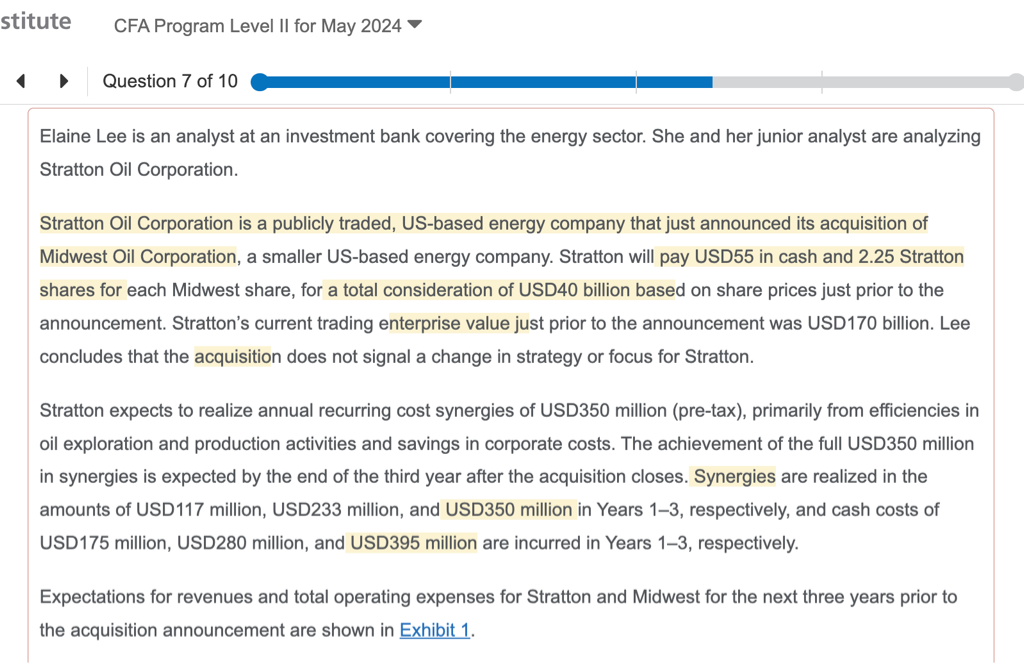Select the "Question 7 of 10" label
The width and height of the screenshot is (1024, 663).
(170, 81)
